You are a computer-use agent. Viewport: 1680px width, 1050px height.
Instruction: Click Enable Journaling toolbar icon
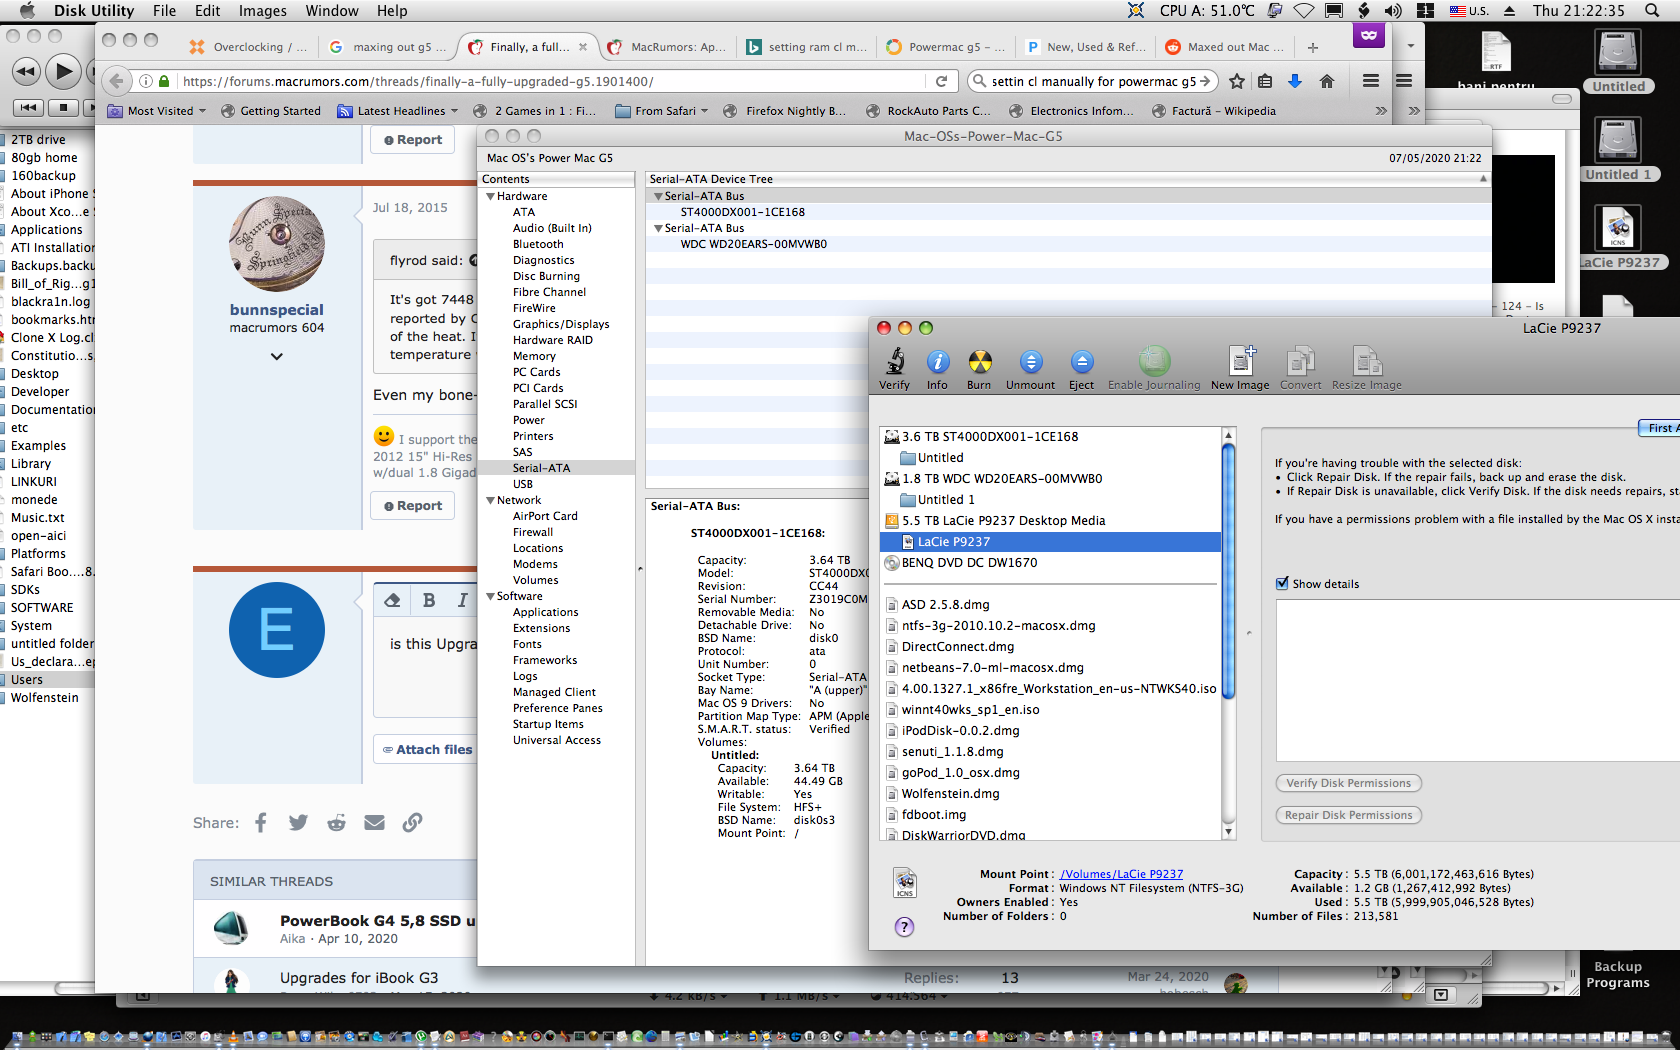(1154, 368)
